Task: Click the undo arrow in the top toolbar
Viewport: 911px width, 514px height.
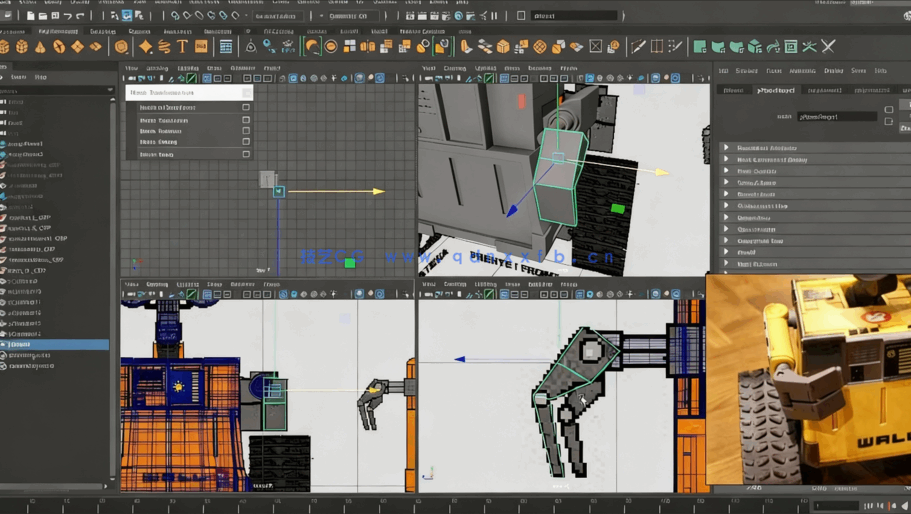Action: coord(67,16)
